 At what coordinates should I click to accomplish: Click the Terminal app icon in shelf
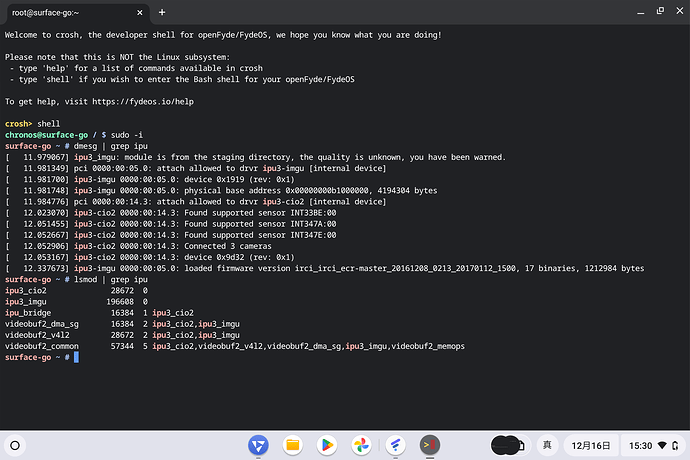pyautogui.click(x=429, y=443)
